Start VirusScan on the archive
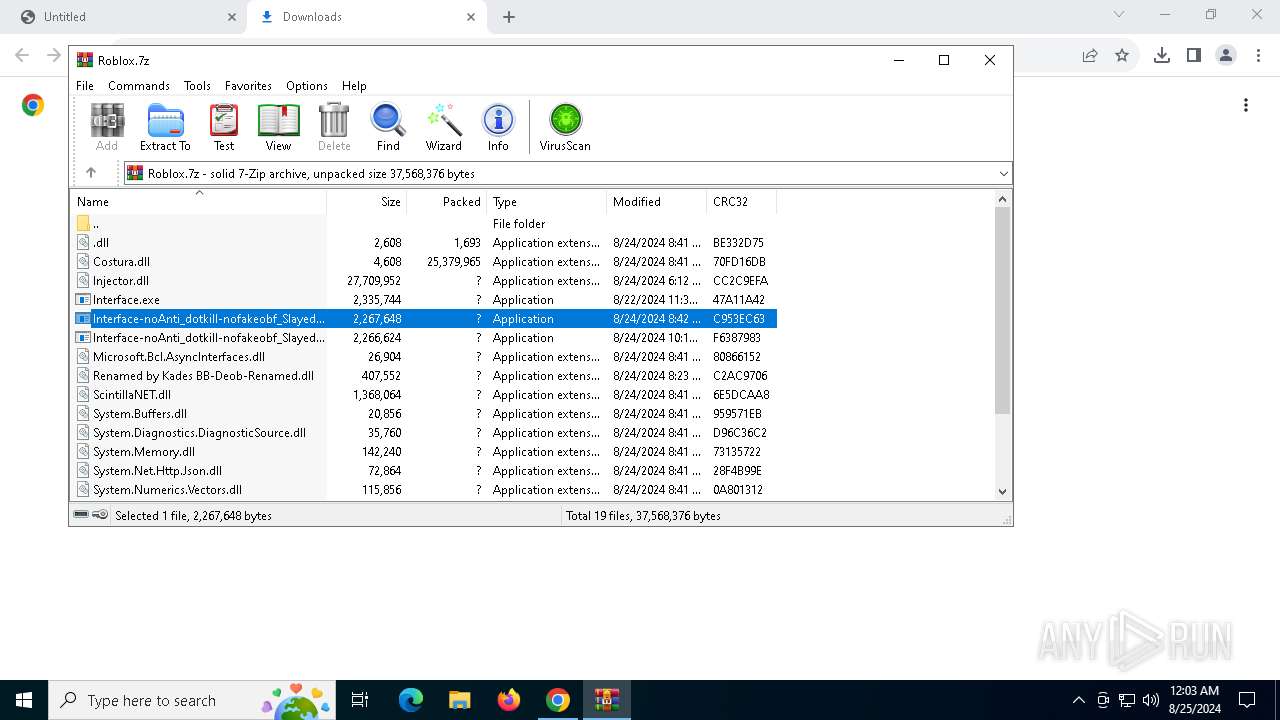This screenshot has height=720, width=1280. 565,127
